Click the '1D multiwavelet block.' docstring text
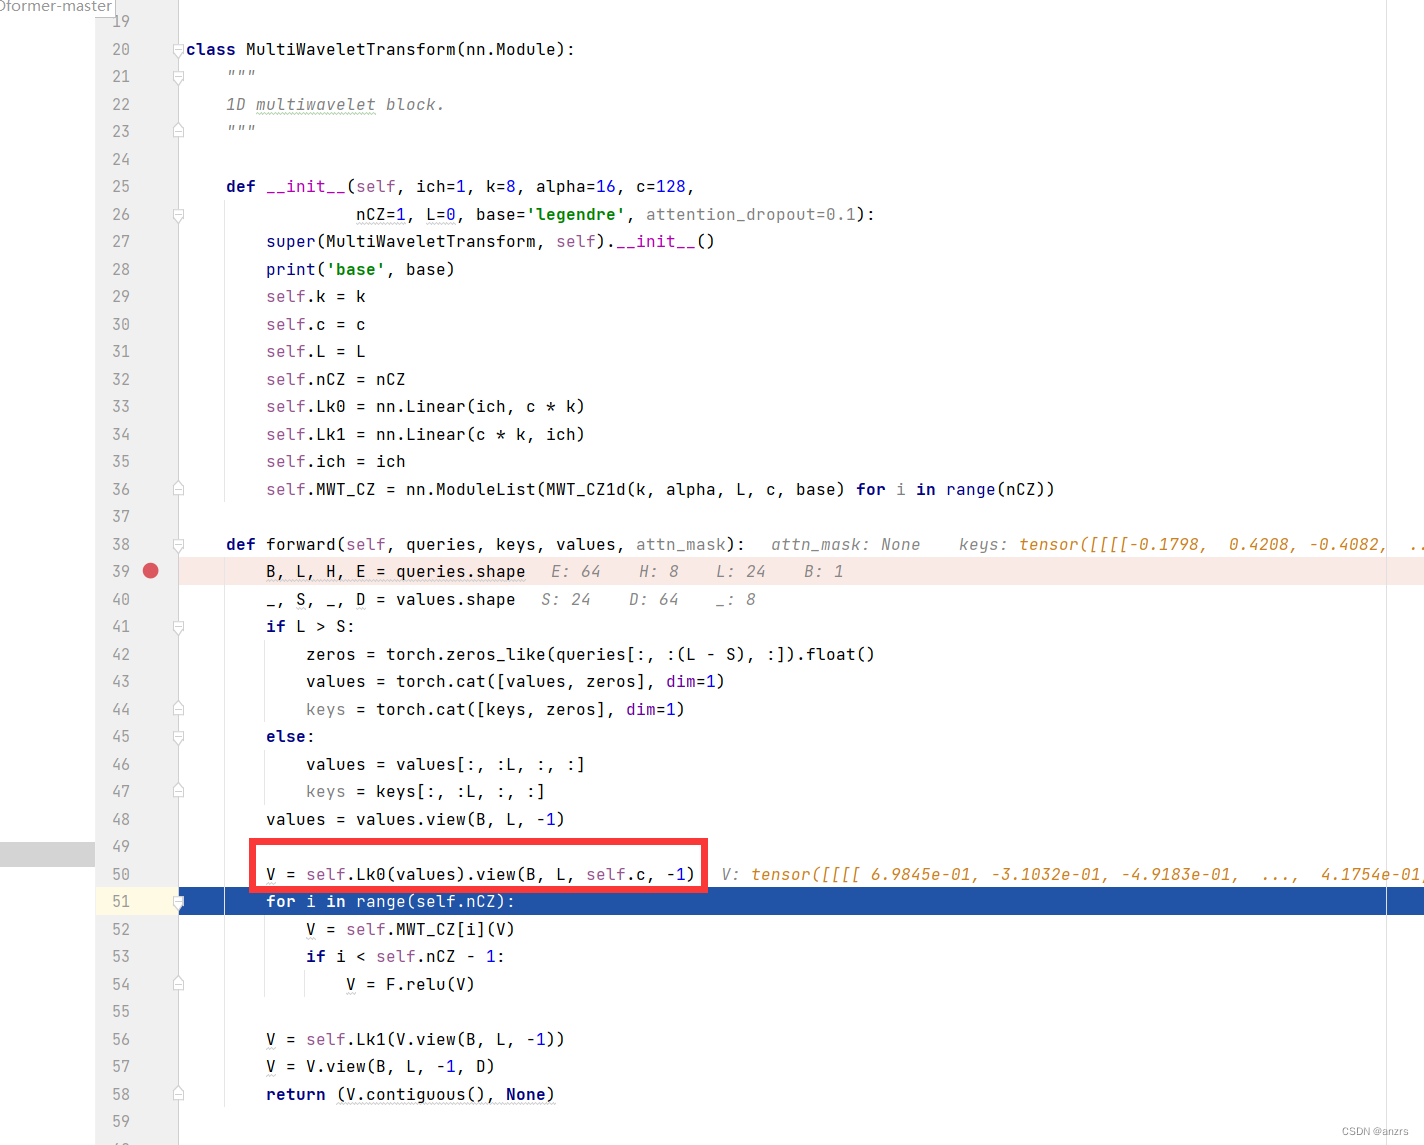 tap(335, 104)
